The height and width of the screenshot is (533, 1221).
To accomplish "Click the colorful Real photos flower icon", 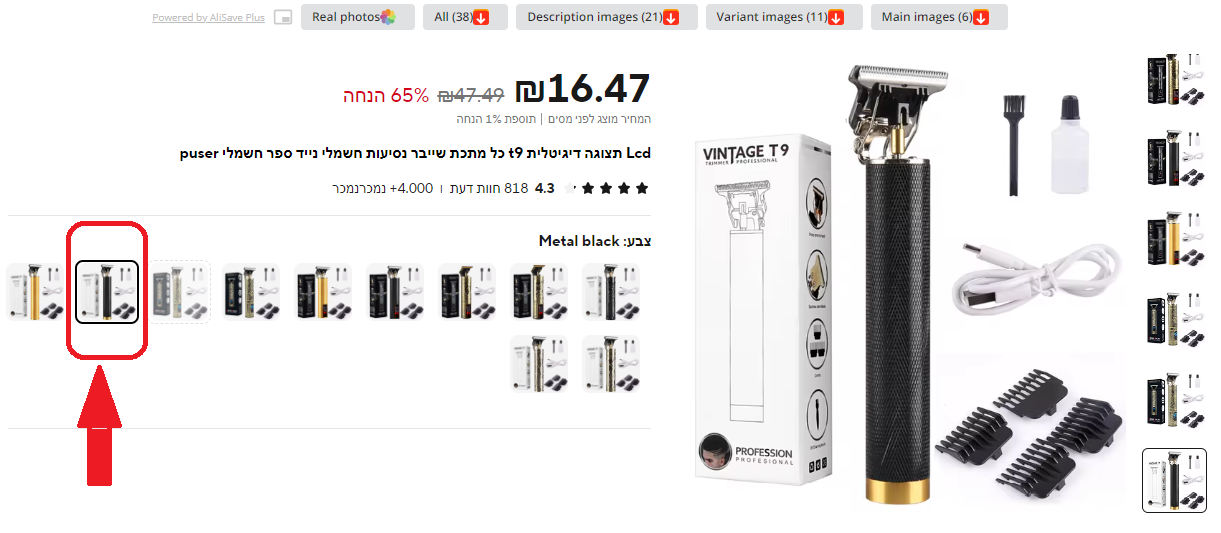I will [x=388, y=17].
